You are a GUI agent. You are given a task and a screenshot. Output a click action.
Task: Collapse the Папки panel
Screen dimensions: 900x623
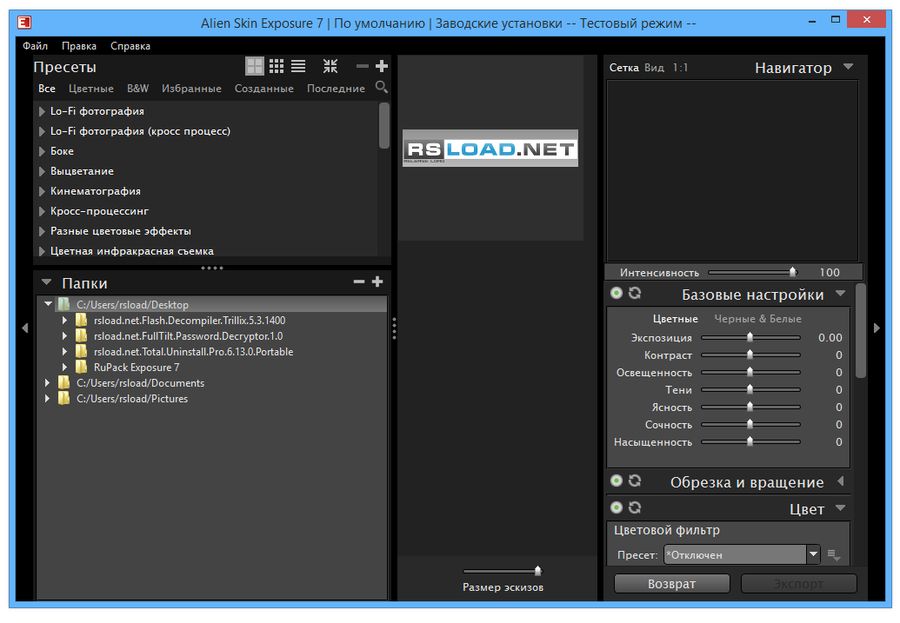(46, 283)
